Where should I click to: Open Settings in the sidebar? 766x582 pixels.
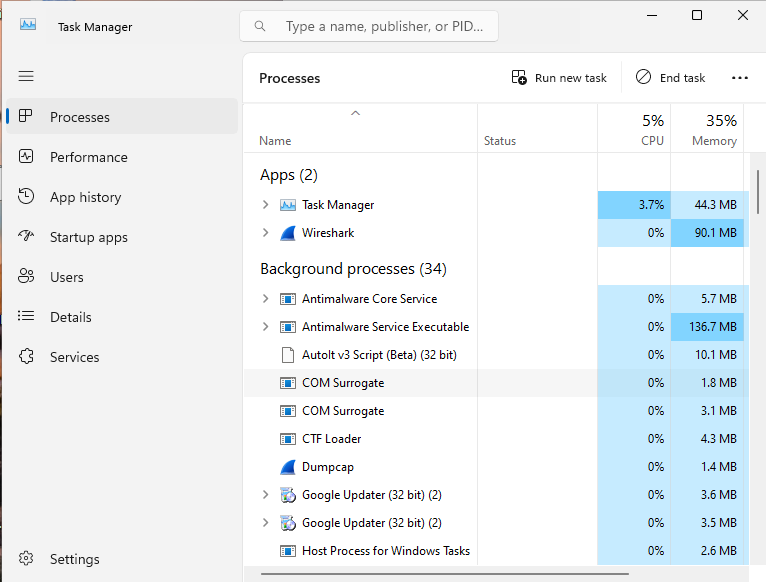click(x=74, y=559)
